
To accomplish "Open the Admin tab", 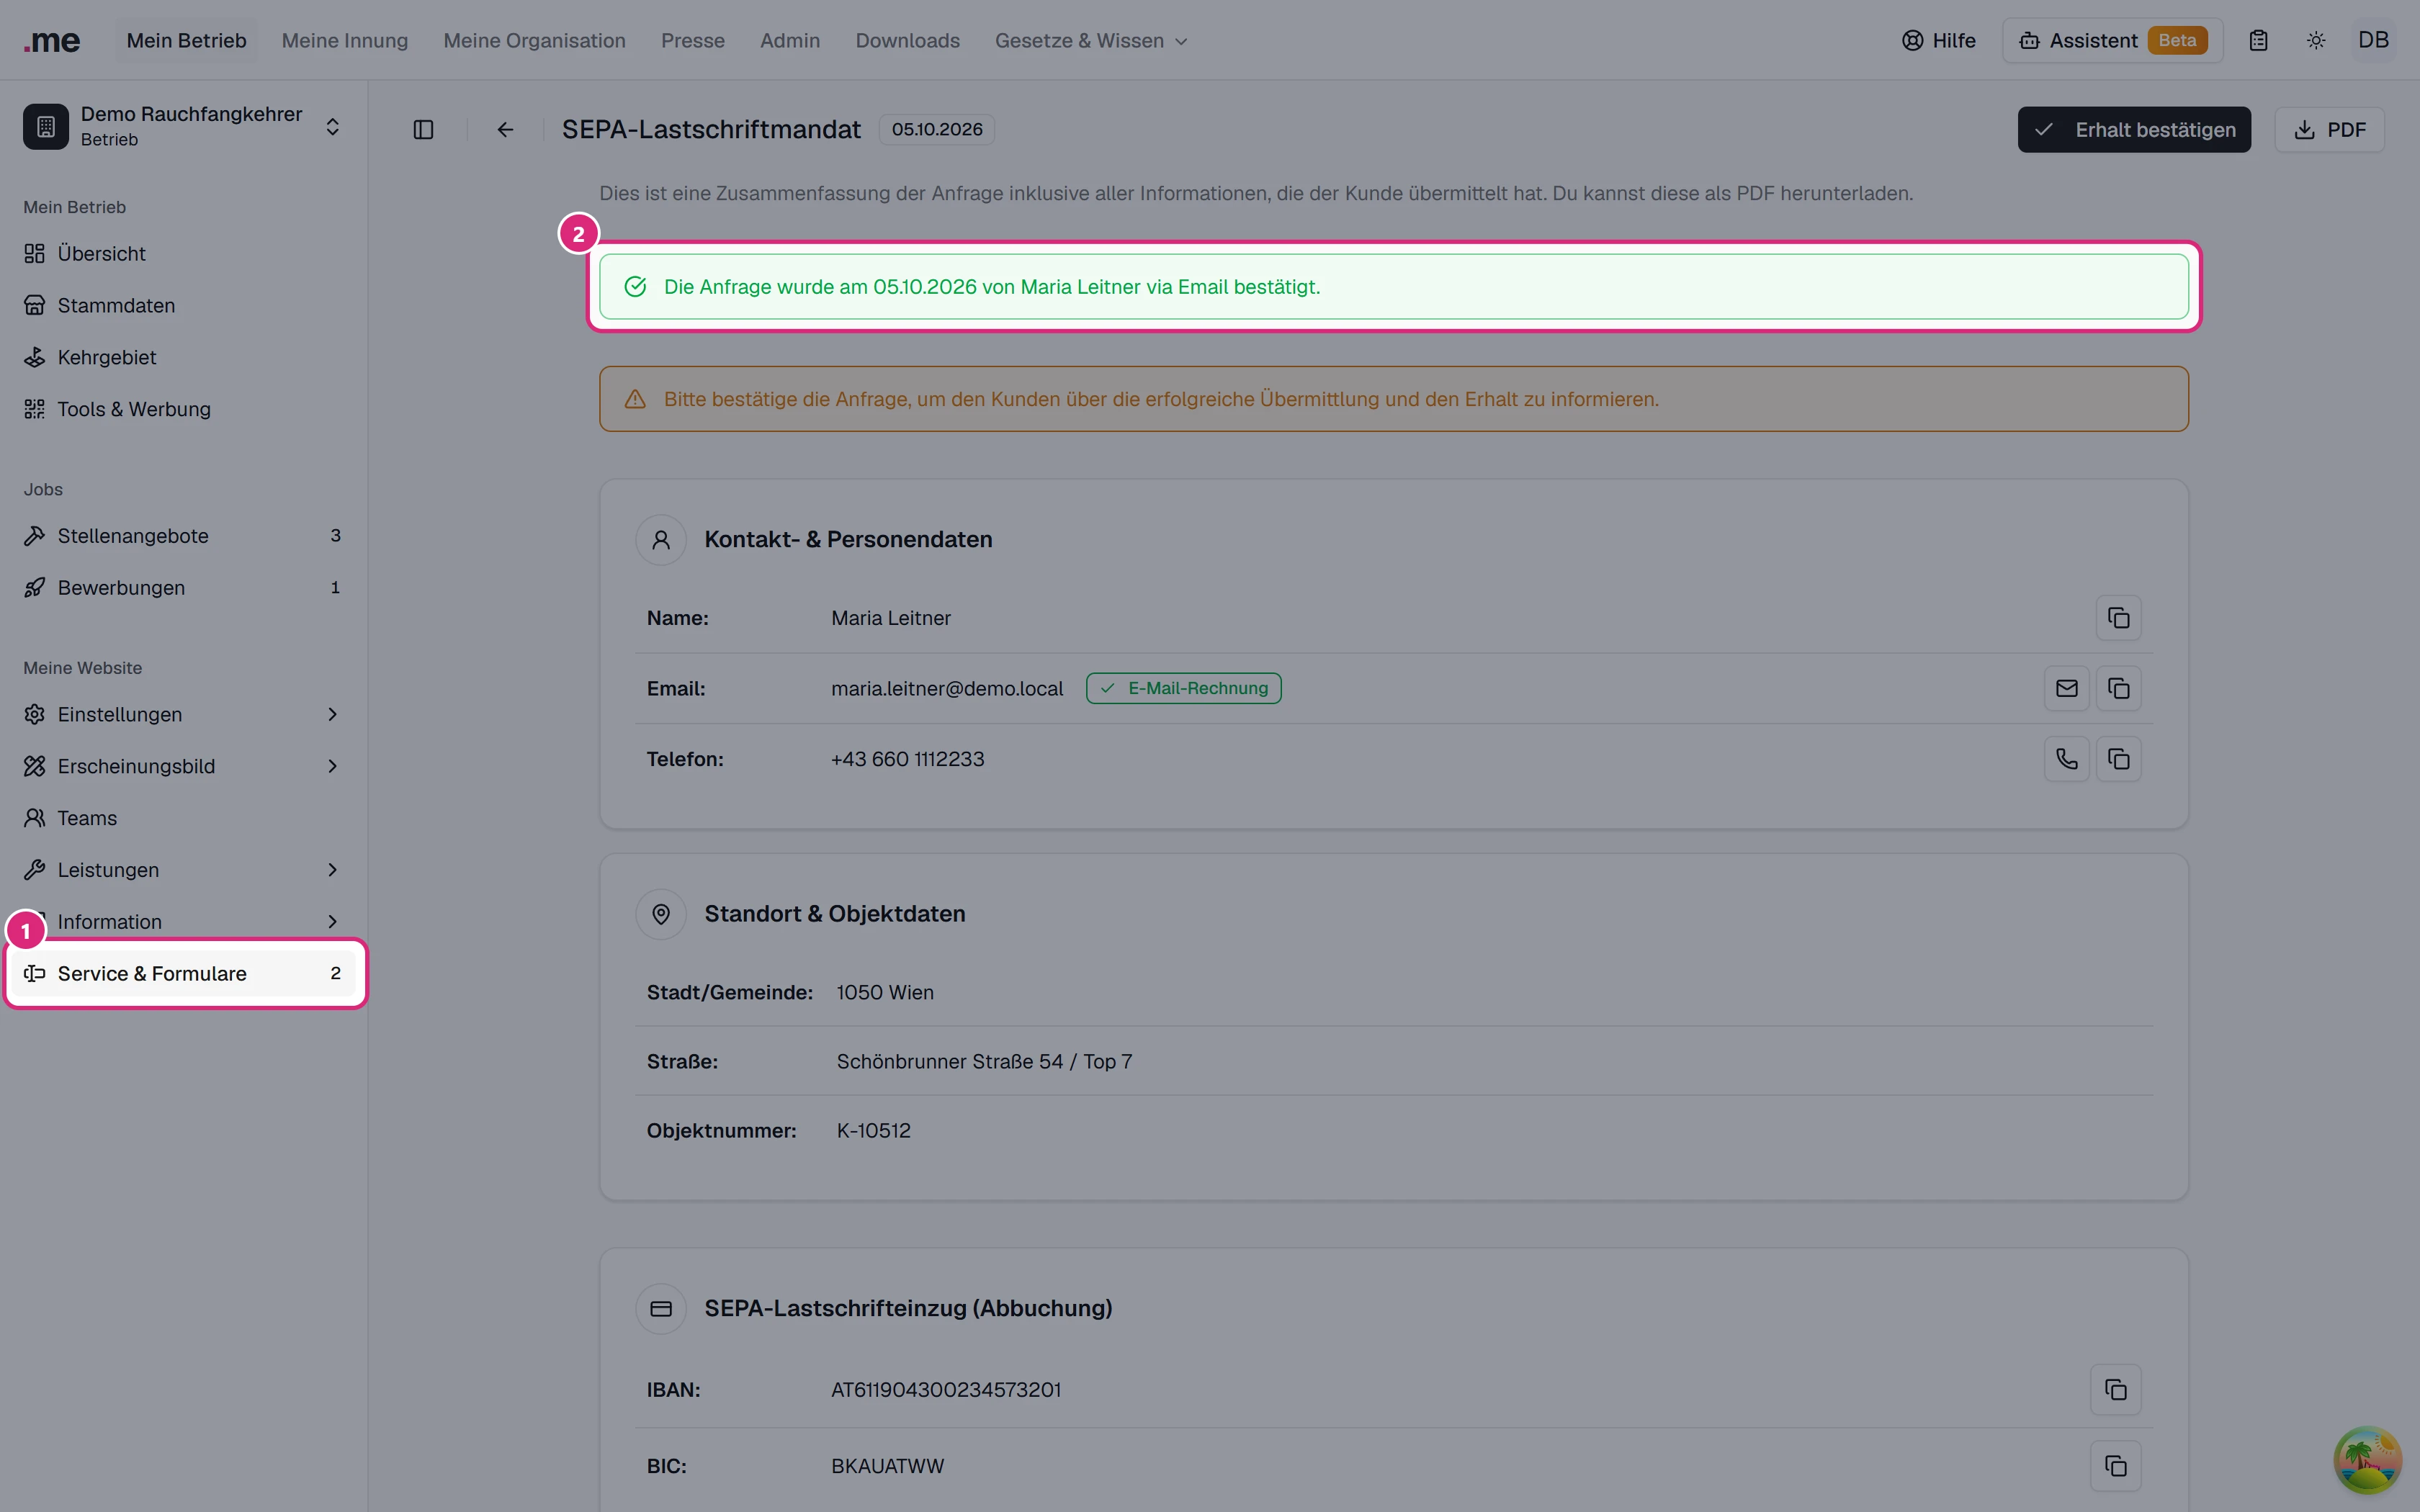I will coord(790,41).
